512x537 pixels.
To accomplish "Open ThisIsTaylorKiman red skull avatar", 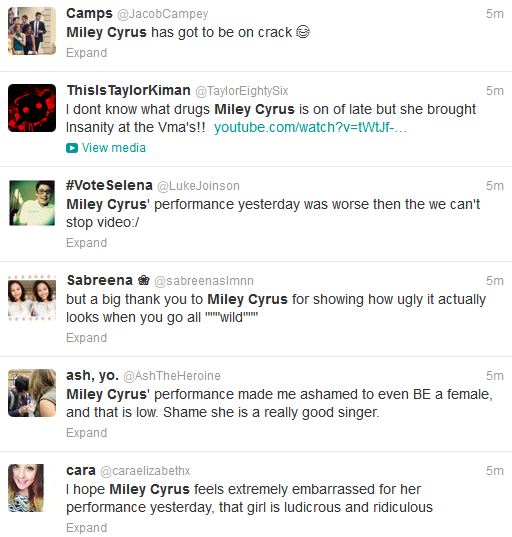I will (32, 108).
